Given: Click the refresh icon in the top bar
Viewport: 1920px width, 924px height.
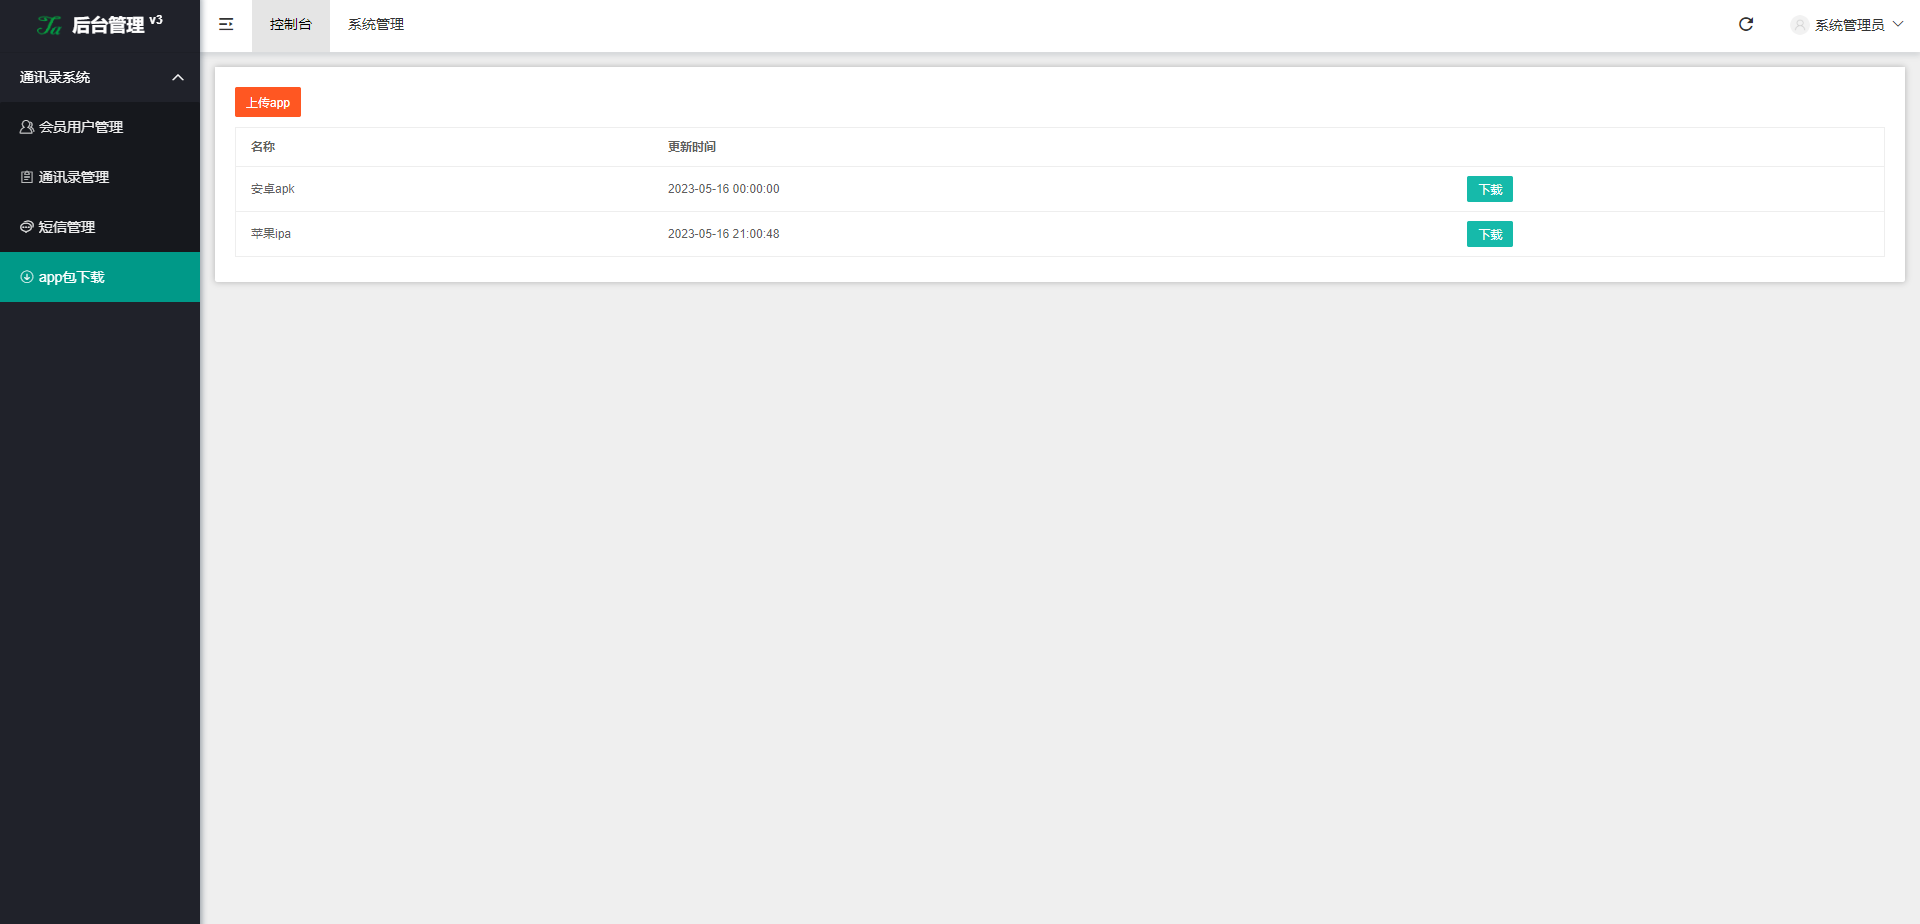Looking at the screenshot, I should pos(1746,25).
